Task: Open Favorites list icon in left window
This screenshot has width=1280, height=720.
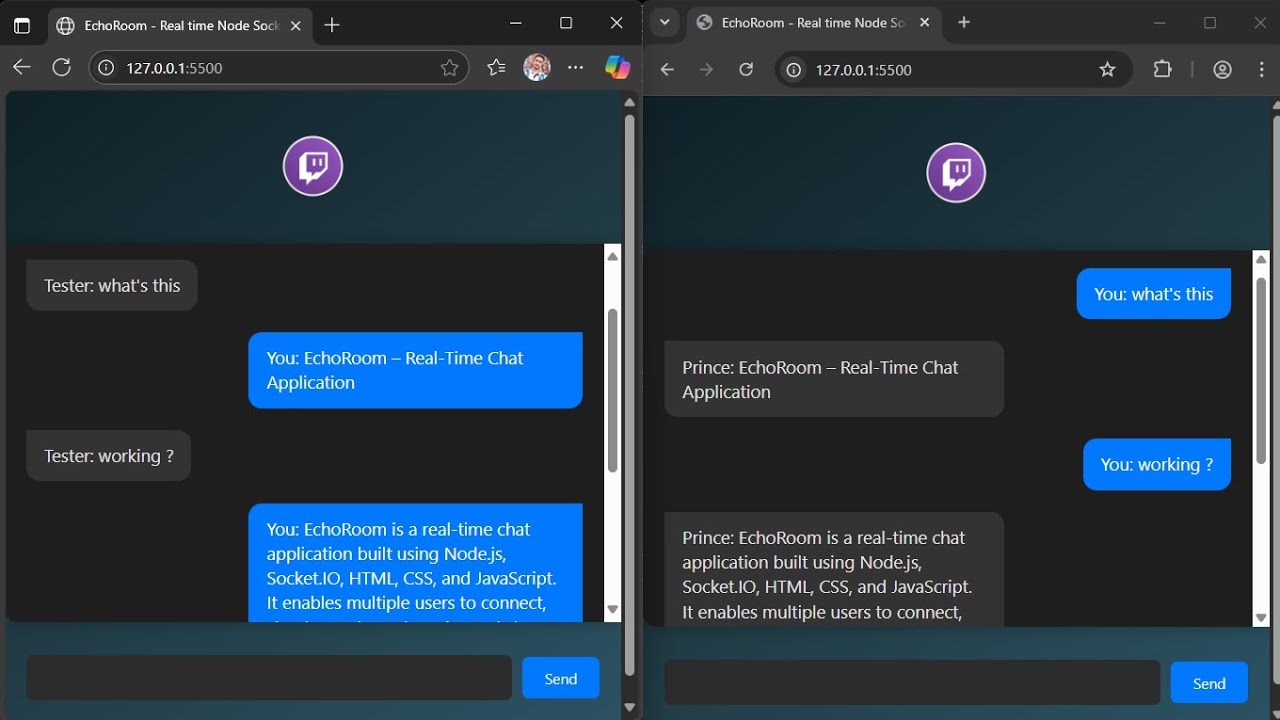Action: (496, 68)
